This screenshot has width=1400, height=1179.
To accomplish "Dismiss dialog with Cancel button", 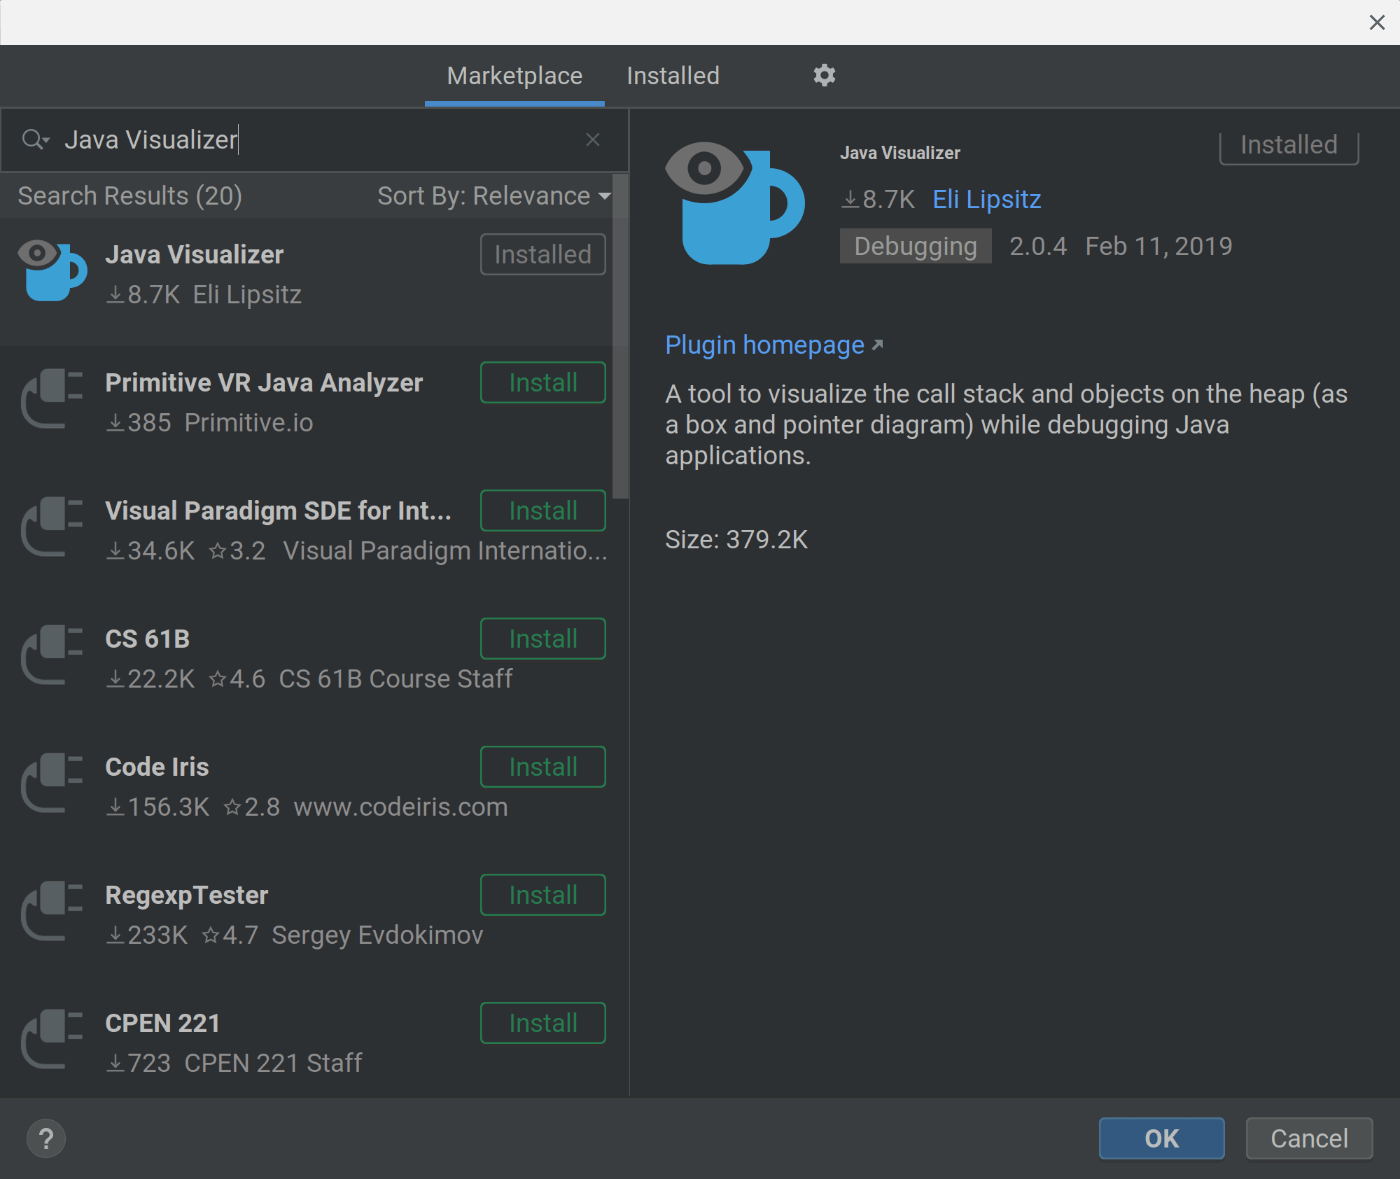I will 1309,1138.
